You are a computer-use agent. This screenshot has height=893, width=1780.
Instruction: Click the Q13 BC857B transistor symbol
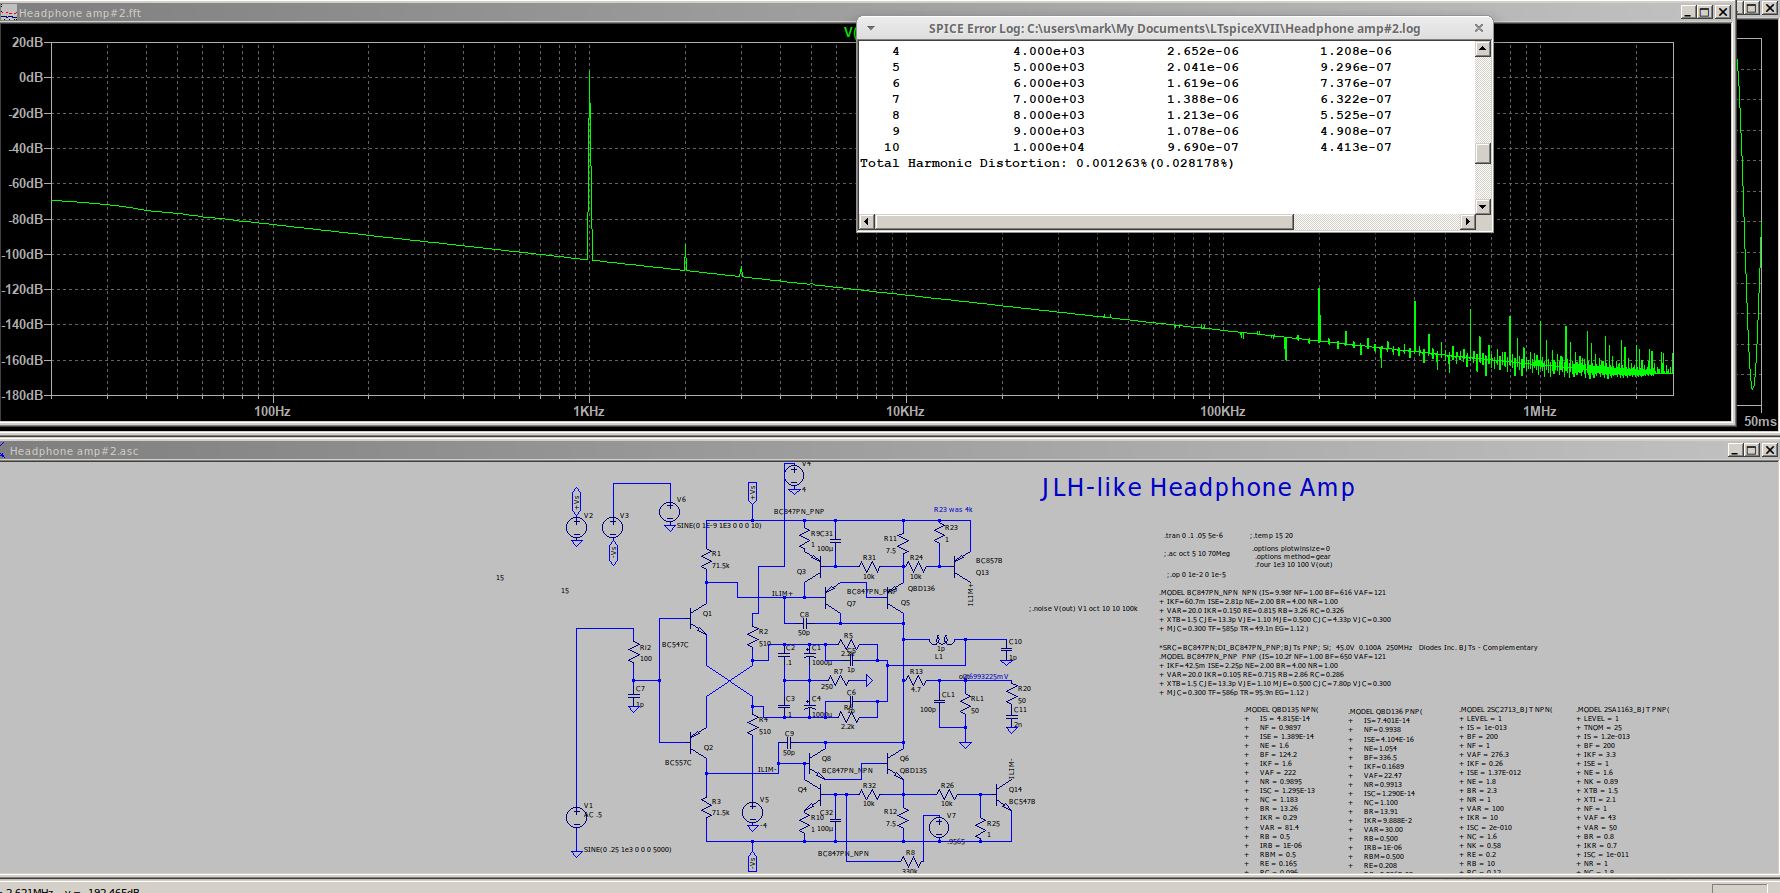[960, 565]
